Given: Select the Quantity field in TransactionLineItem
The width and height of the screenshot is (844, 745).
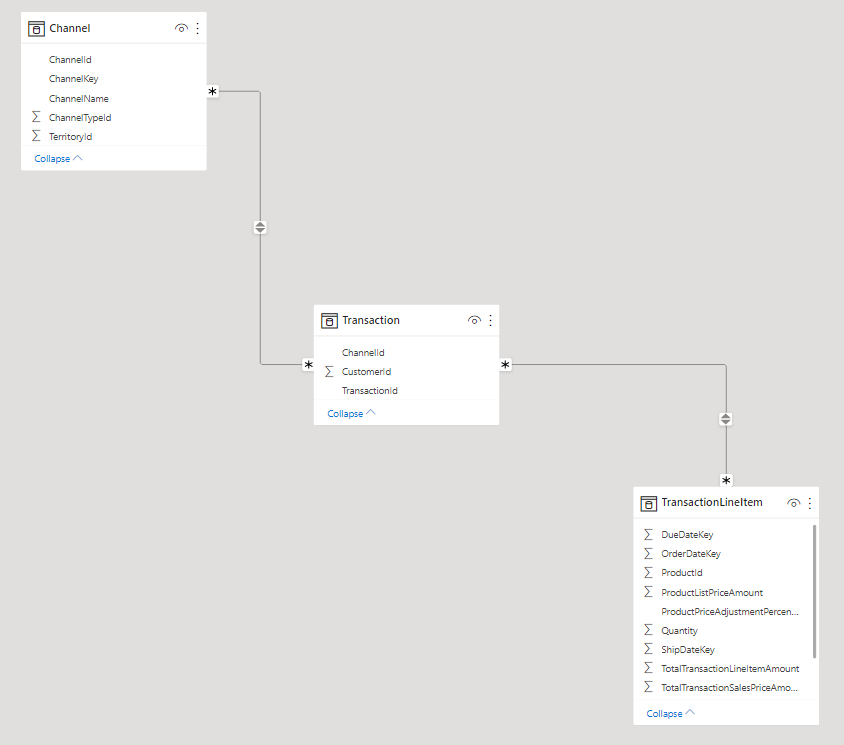Looking at the screenshot, I should [679, 631].
